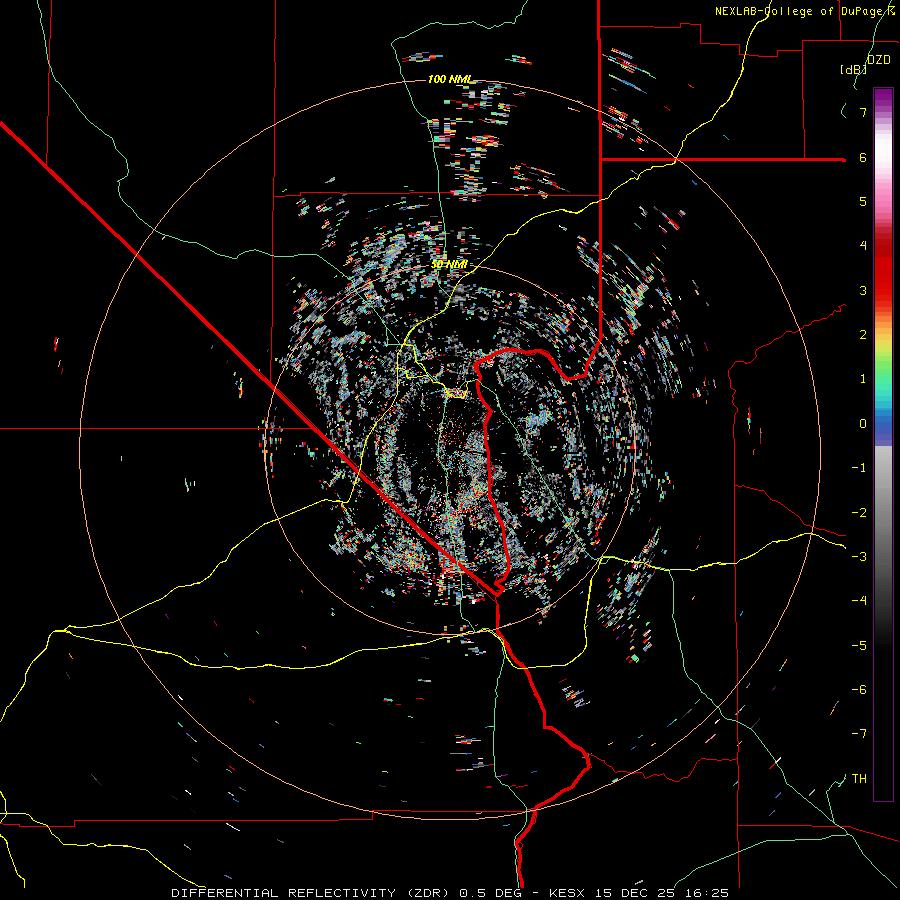Select the DZD product label above color bar

879,60
